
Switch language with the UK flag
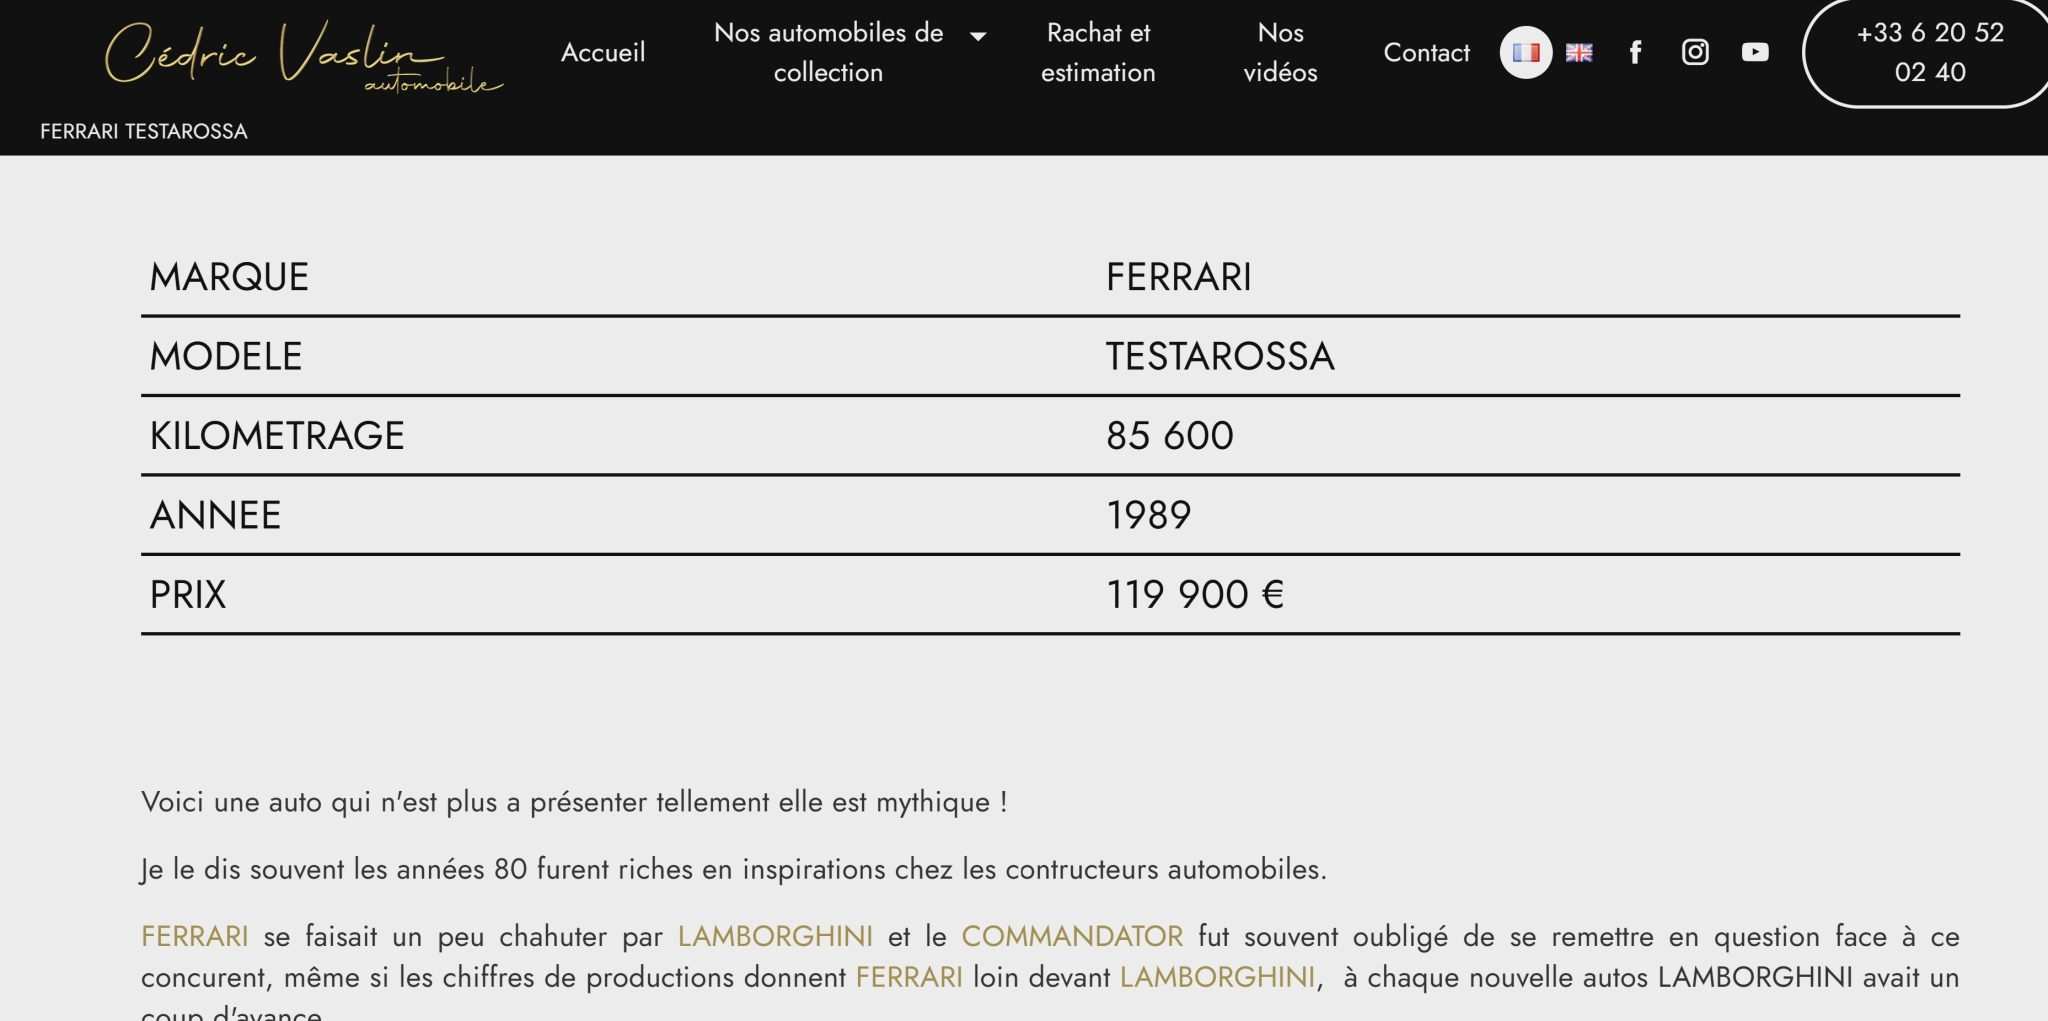pyautogui.click(x=1579, y=52)
